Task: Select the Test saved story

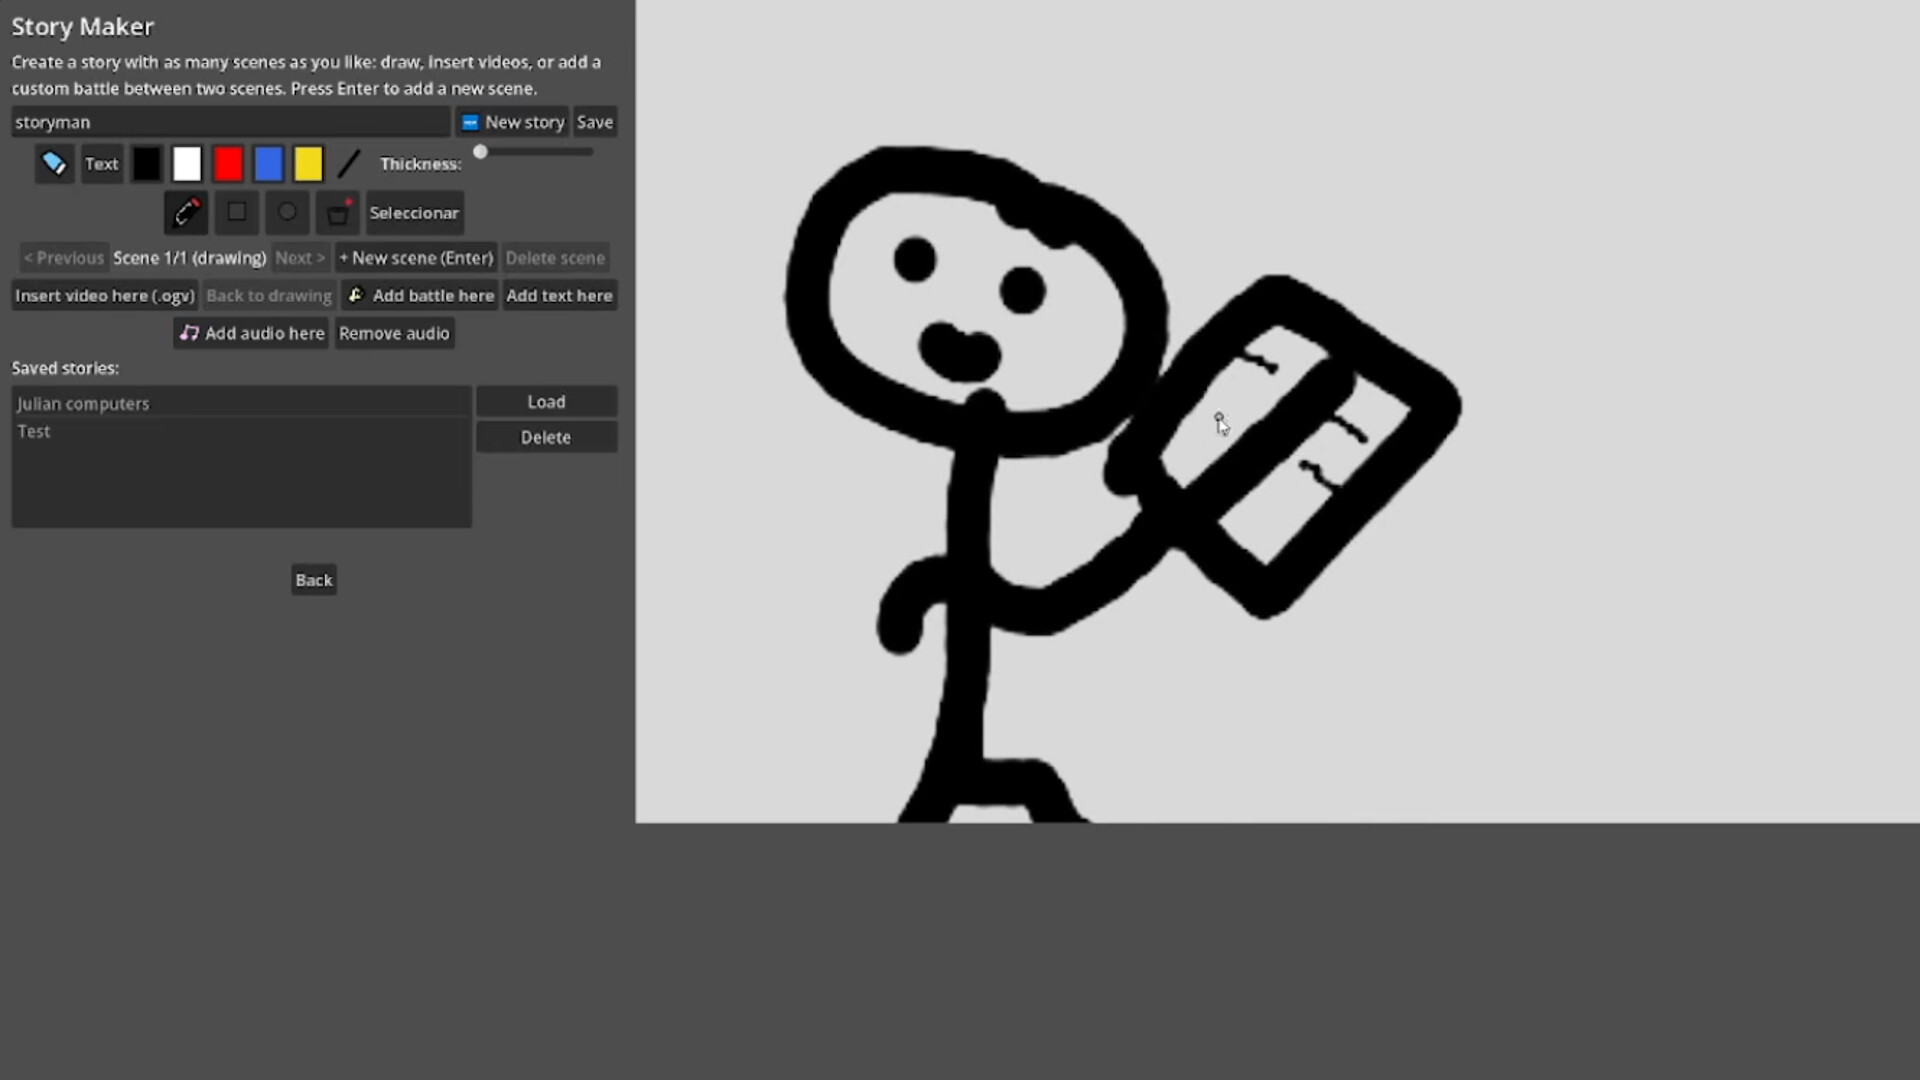Action: coord(241,432)
